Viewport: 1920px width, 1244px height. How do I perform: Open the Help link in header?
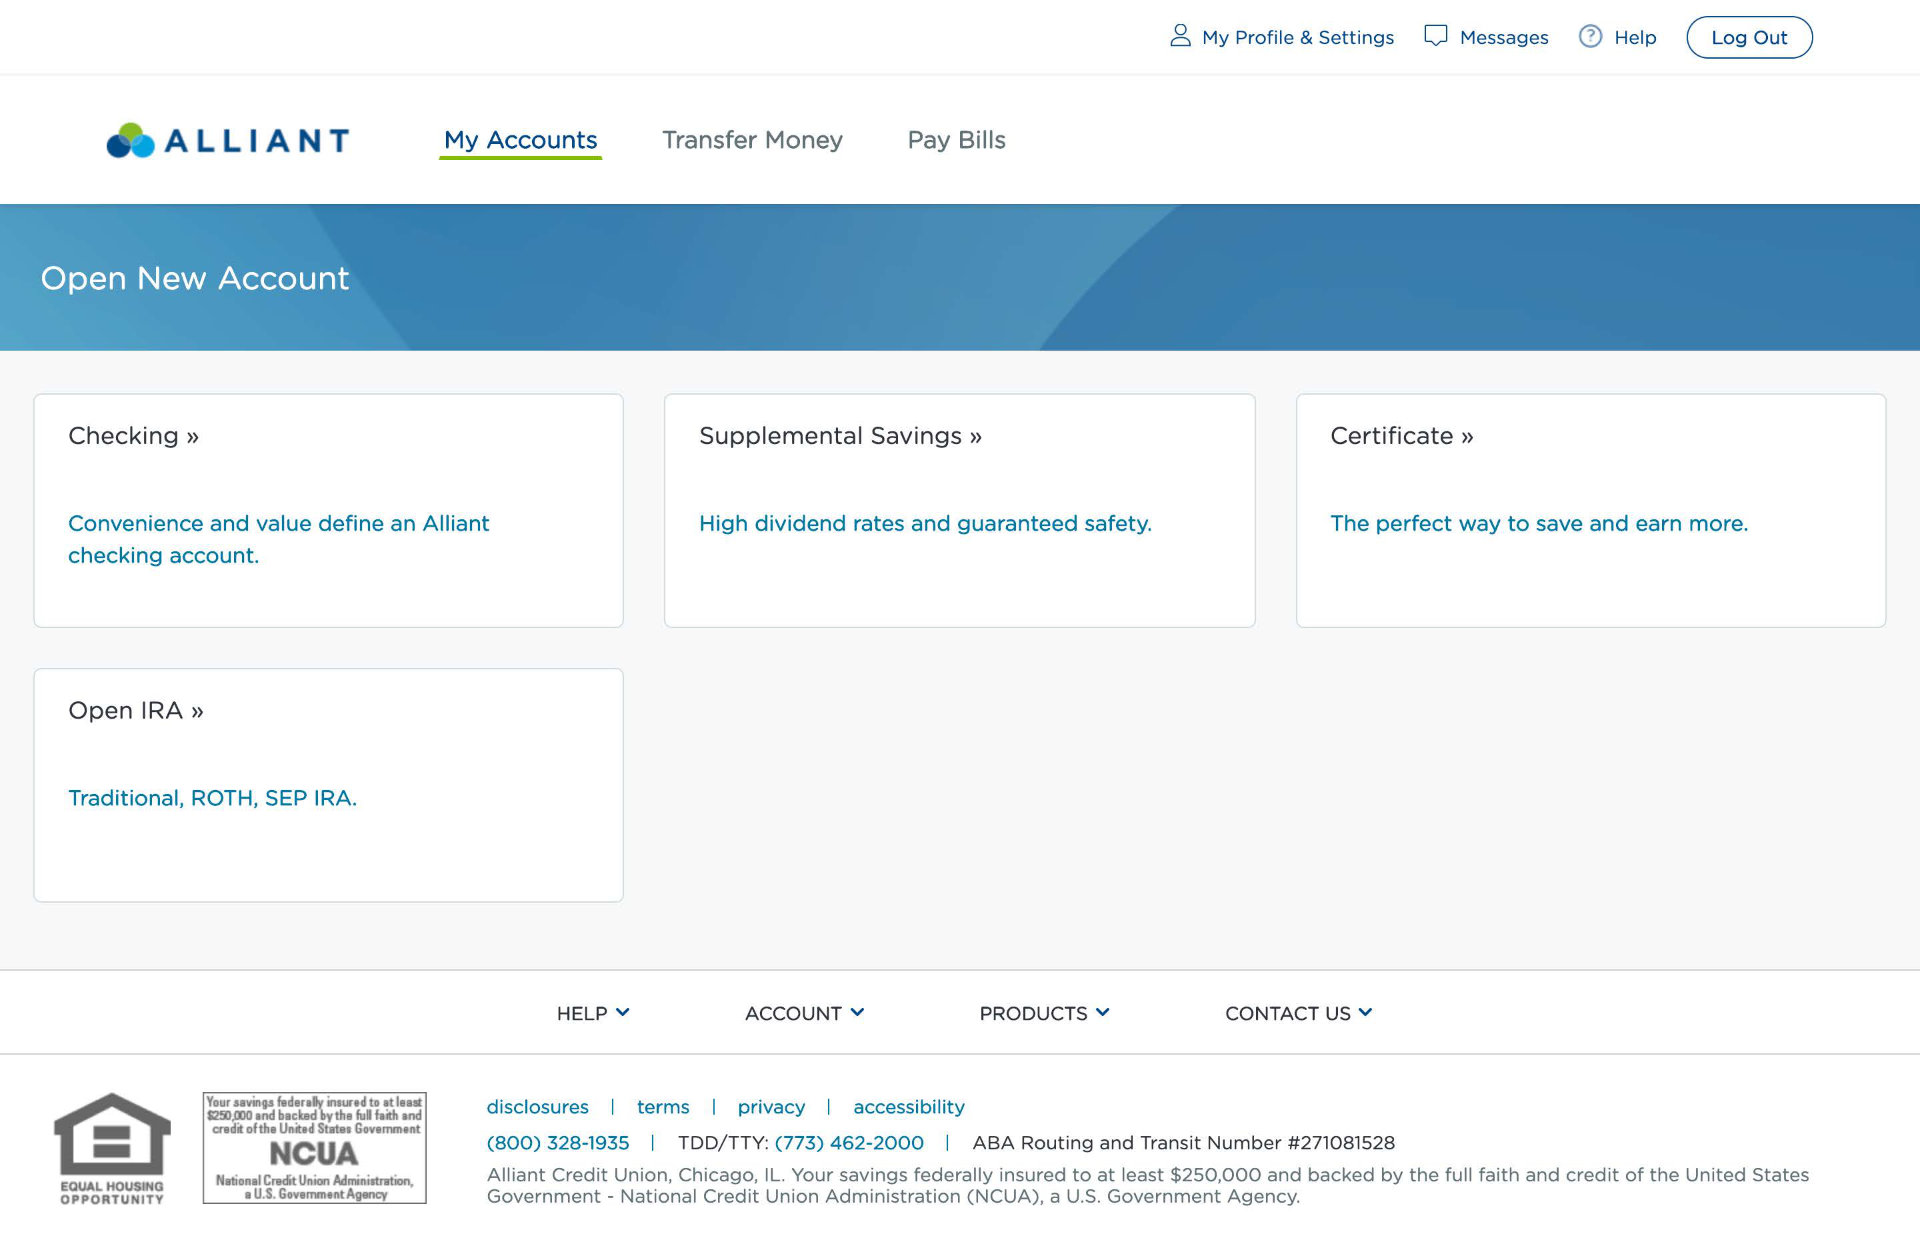1635,37
